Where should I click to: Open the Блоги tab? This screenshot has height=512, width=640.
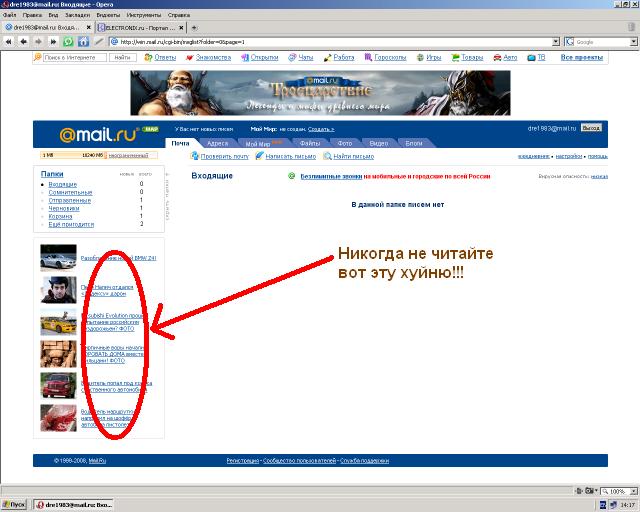pyautogui.click(x=414, y=143)
